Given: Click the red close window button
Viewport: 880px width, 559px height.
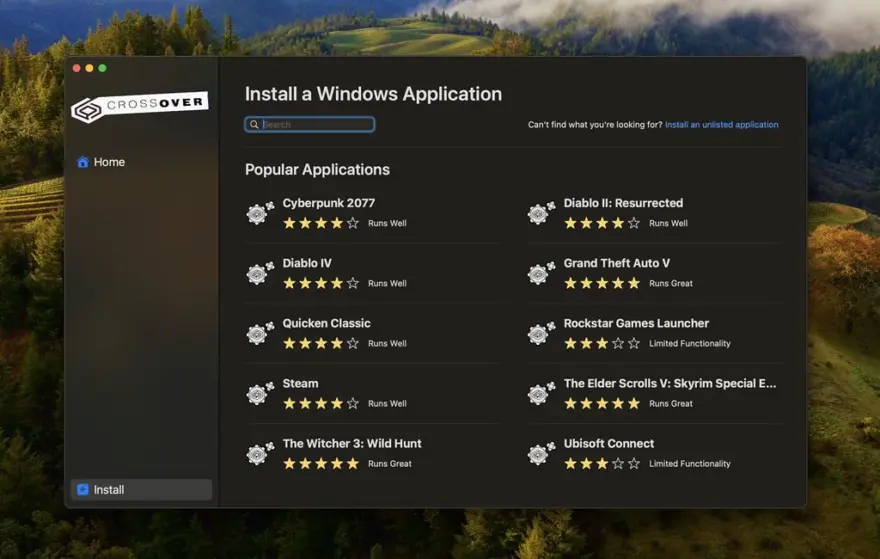Looking at the screenshot, I should tap(76, 68).
